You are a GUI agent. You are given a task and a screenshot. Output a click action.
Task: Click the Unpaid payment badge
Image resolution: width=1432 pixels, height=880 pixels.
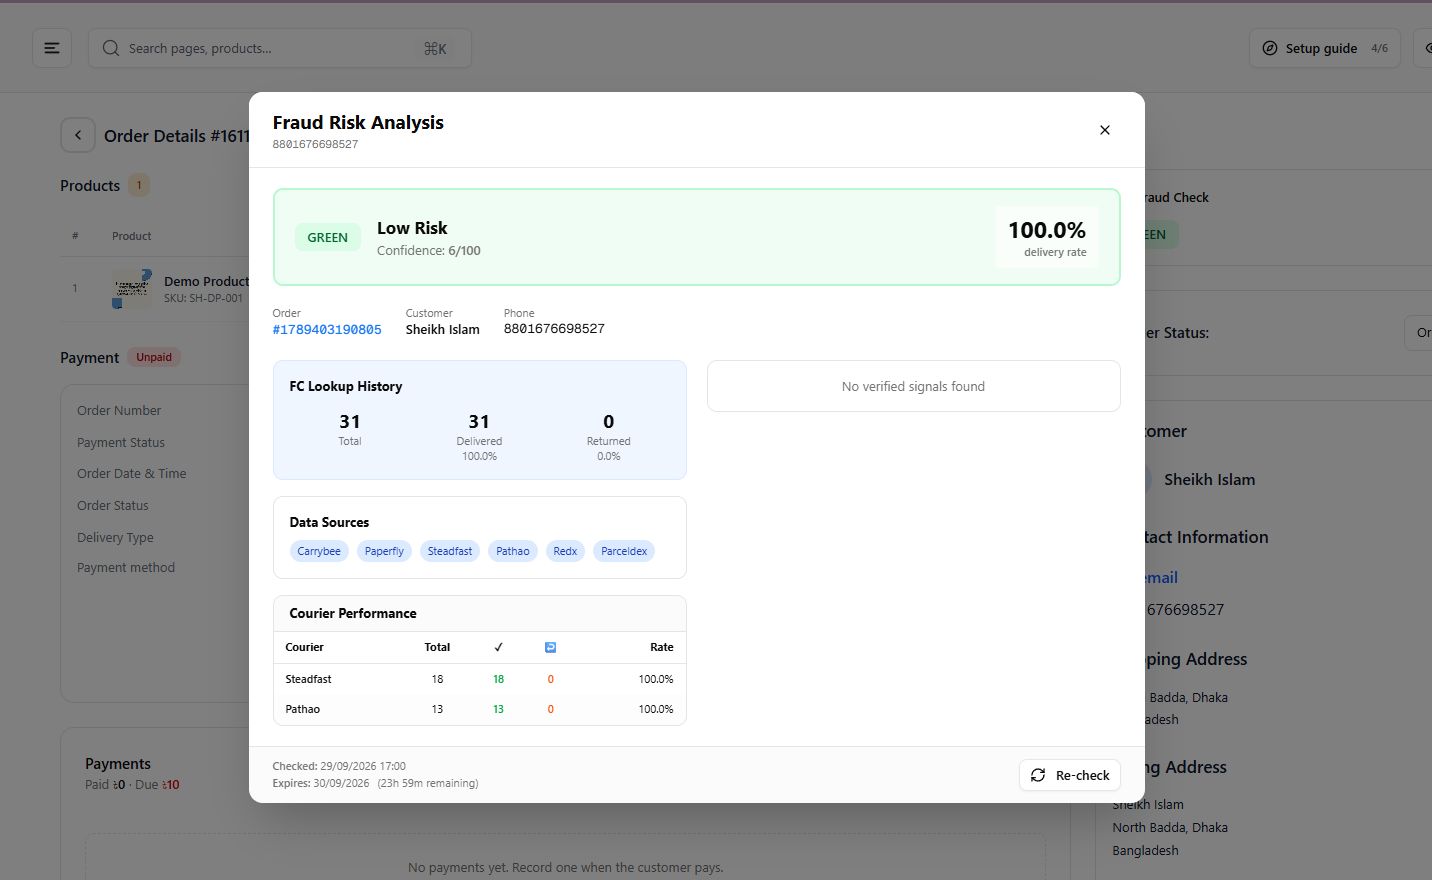(154, 357)
